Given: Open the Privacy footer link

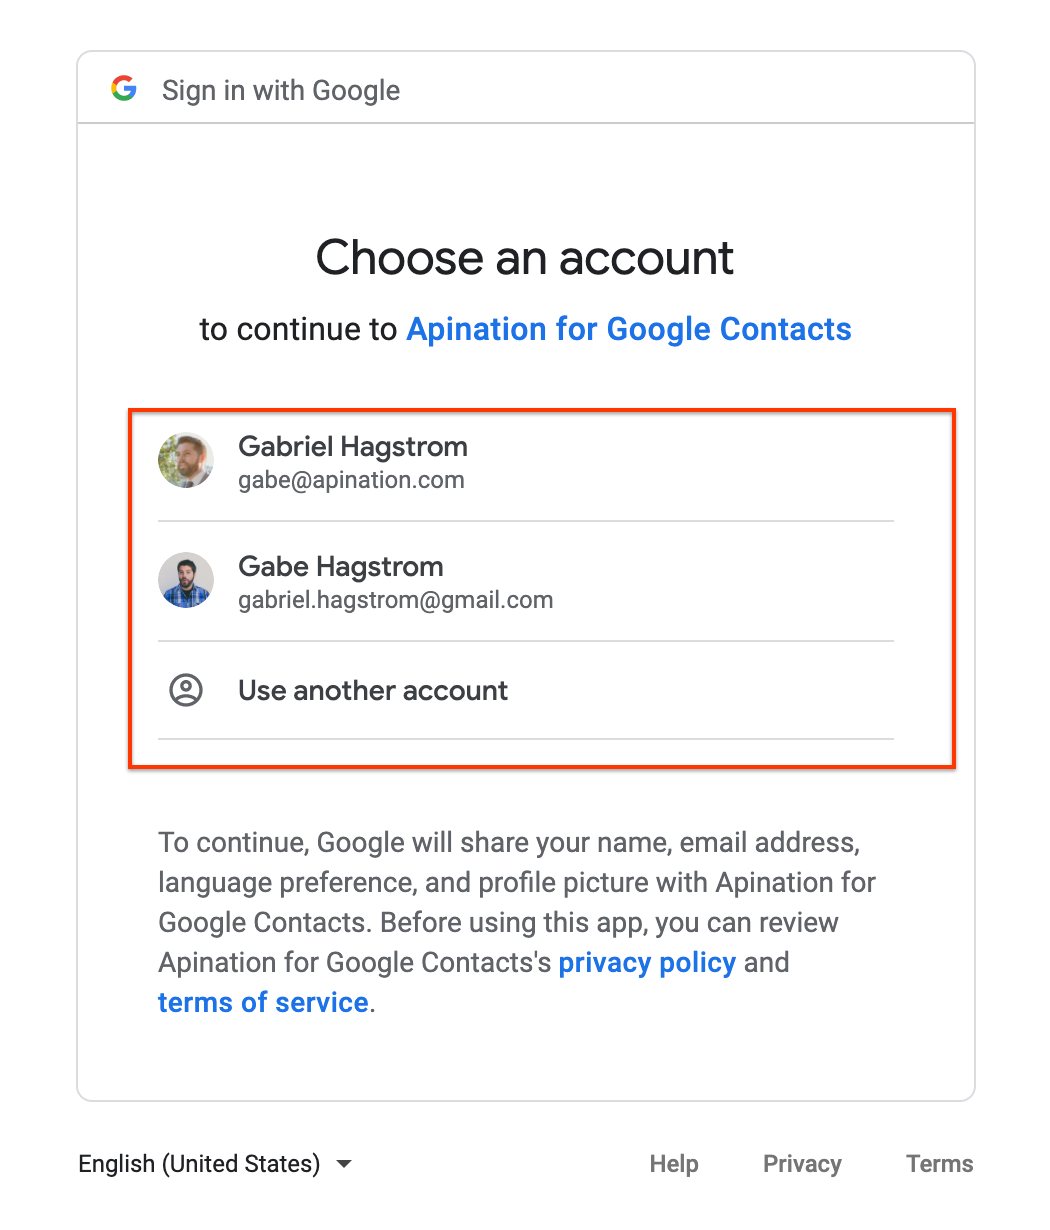Looking at the screenshot, I should (x=802, y=1164).
